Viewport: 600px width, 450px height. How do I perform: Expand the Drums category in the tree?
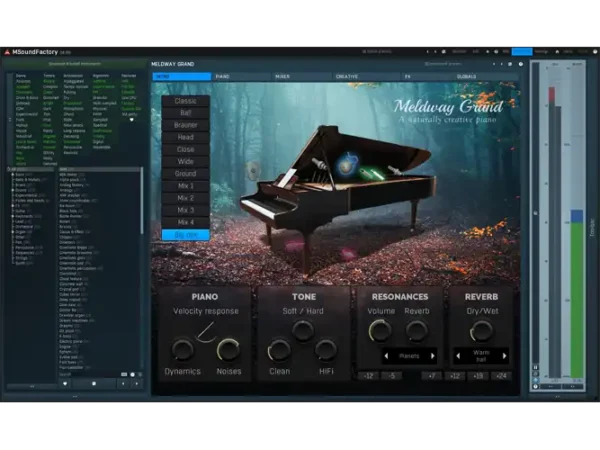[13, 190]
